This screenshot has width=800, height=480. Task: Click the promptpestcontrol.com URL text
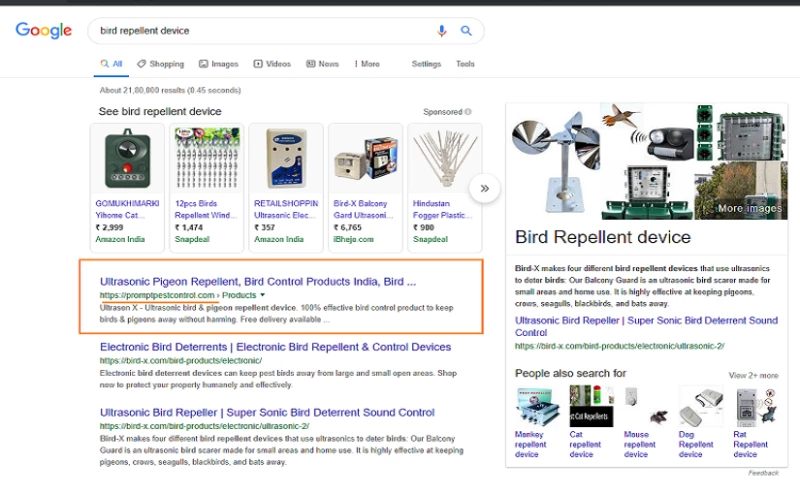[157, 295]
